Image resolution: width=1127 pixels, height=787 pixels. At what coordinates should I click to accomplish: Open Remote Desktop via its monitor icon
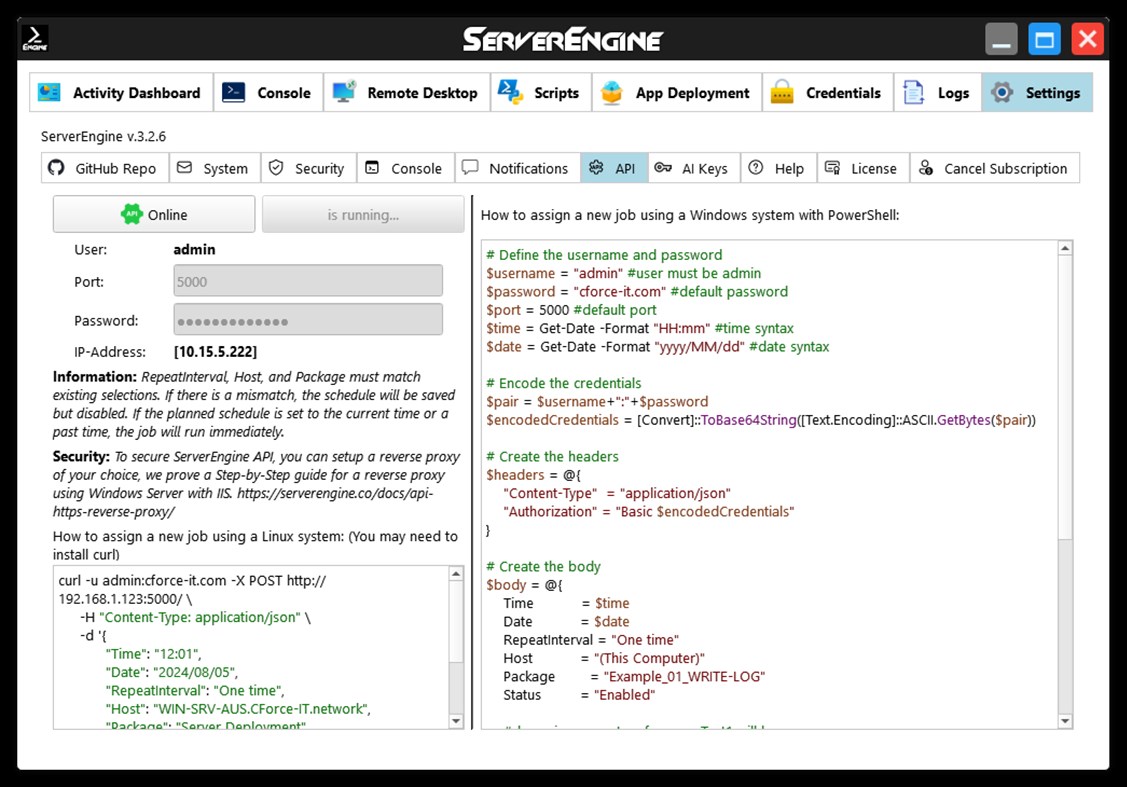coord(346,92)
